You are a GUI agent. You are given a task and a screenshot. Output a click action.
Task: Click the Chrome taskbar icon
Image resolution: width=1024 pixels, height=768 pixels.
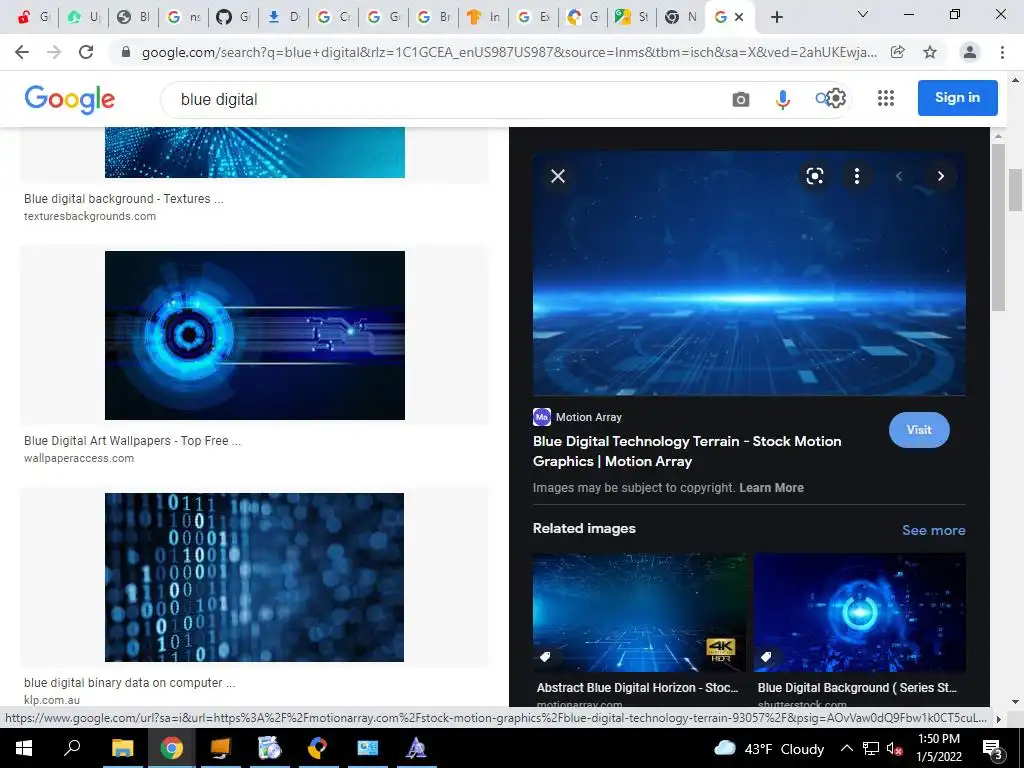(172, 748)
